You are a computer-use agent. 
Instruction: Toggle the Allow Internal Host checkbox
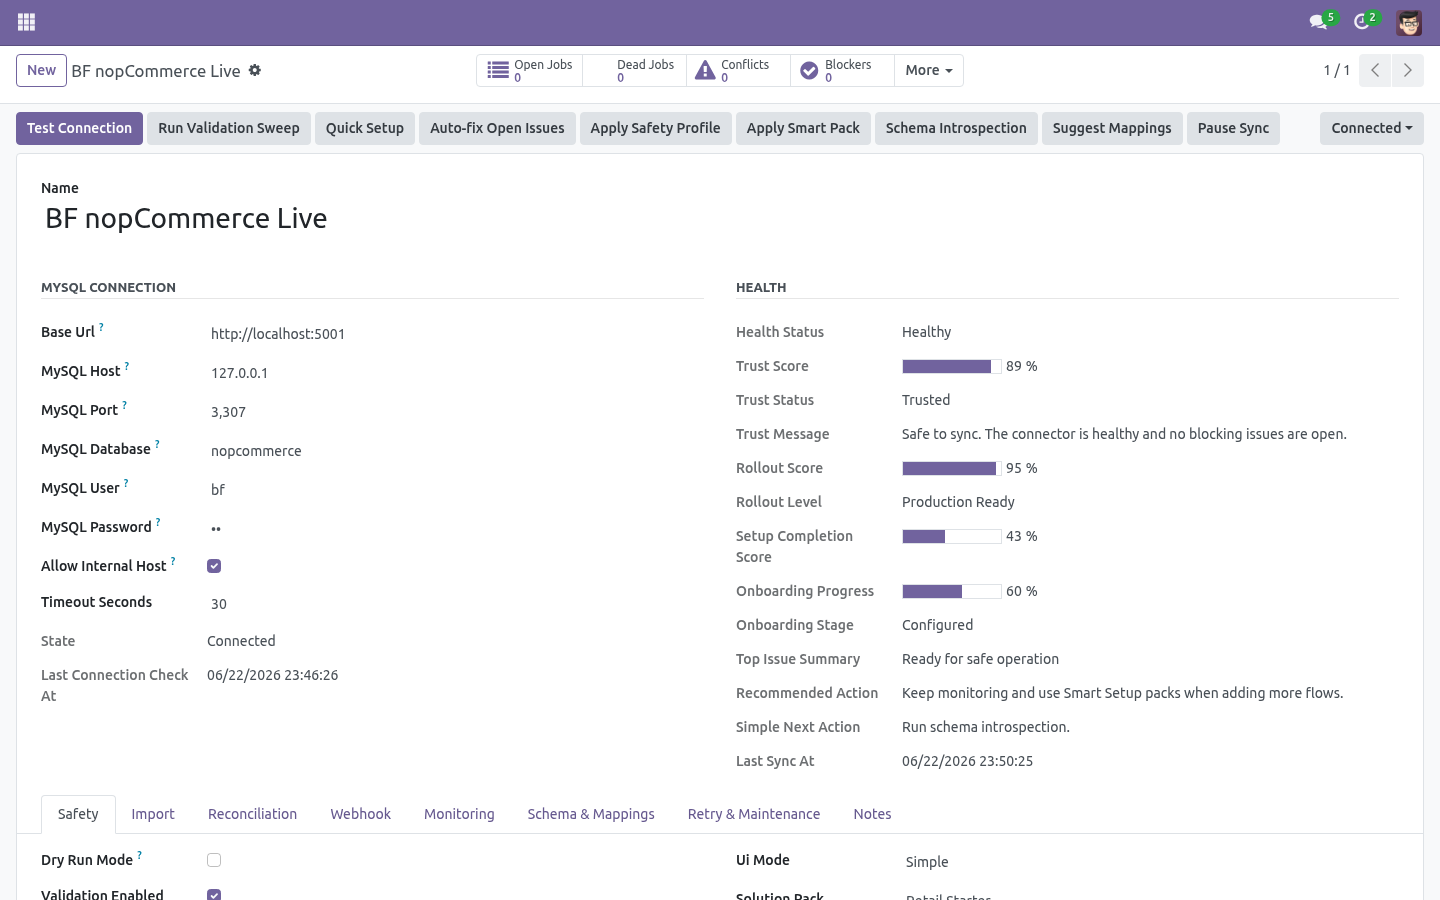pos(214,566)
